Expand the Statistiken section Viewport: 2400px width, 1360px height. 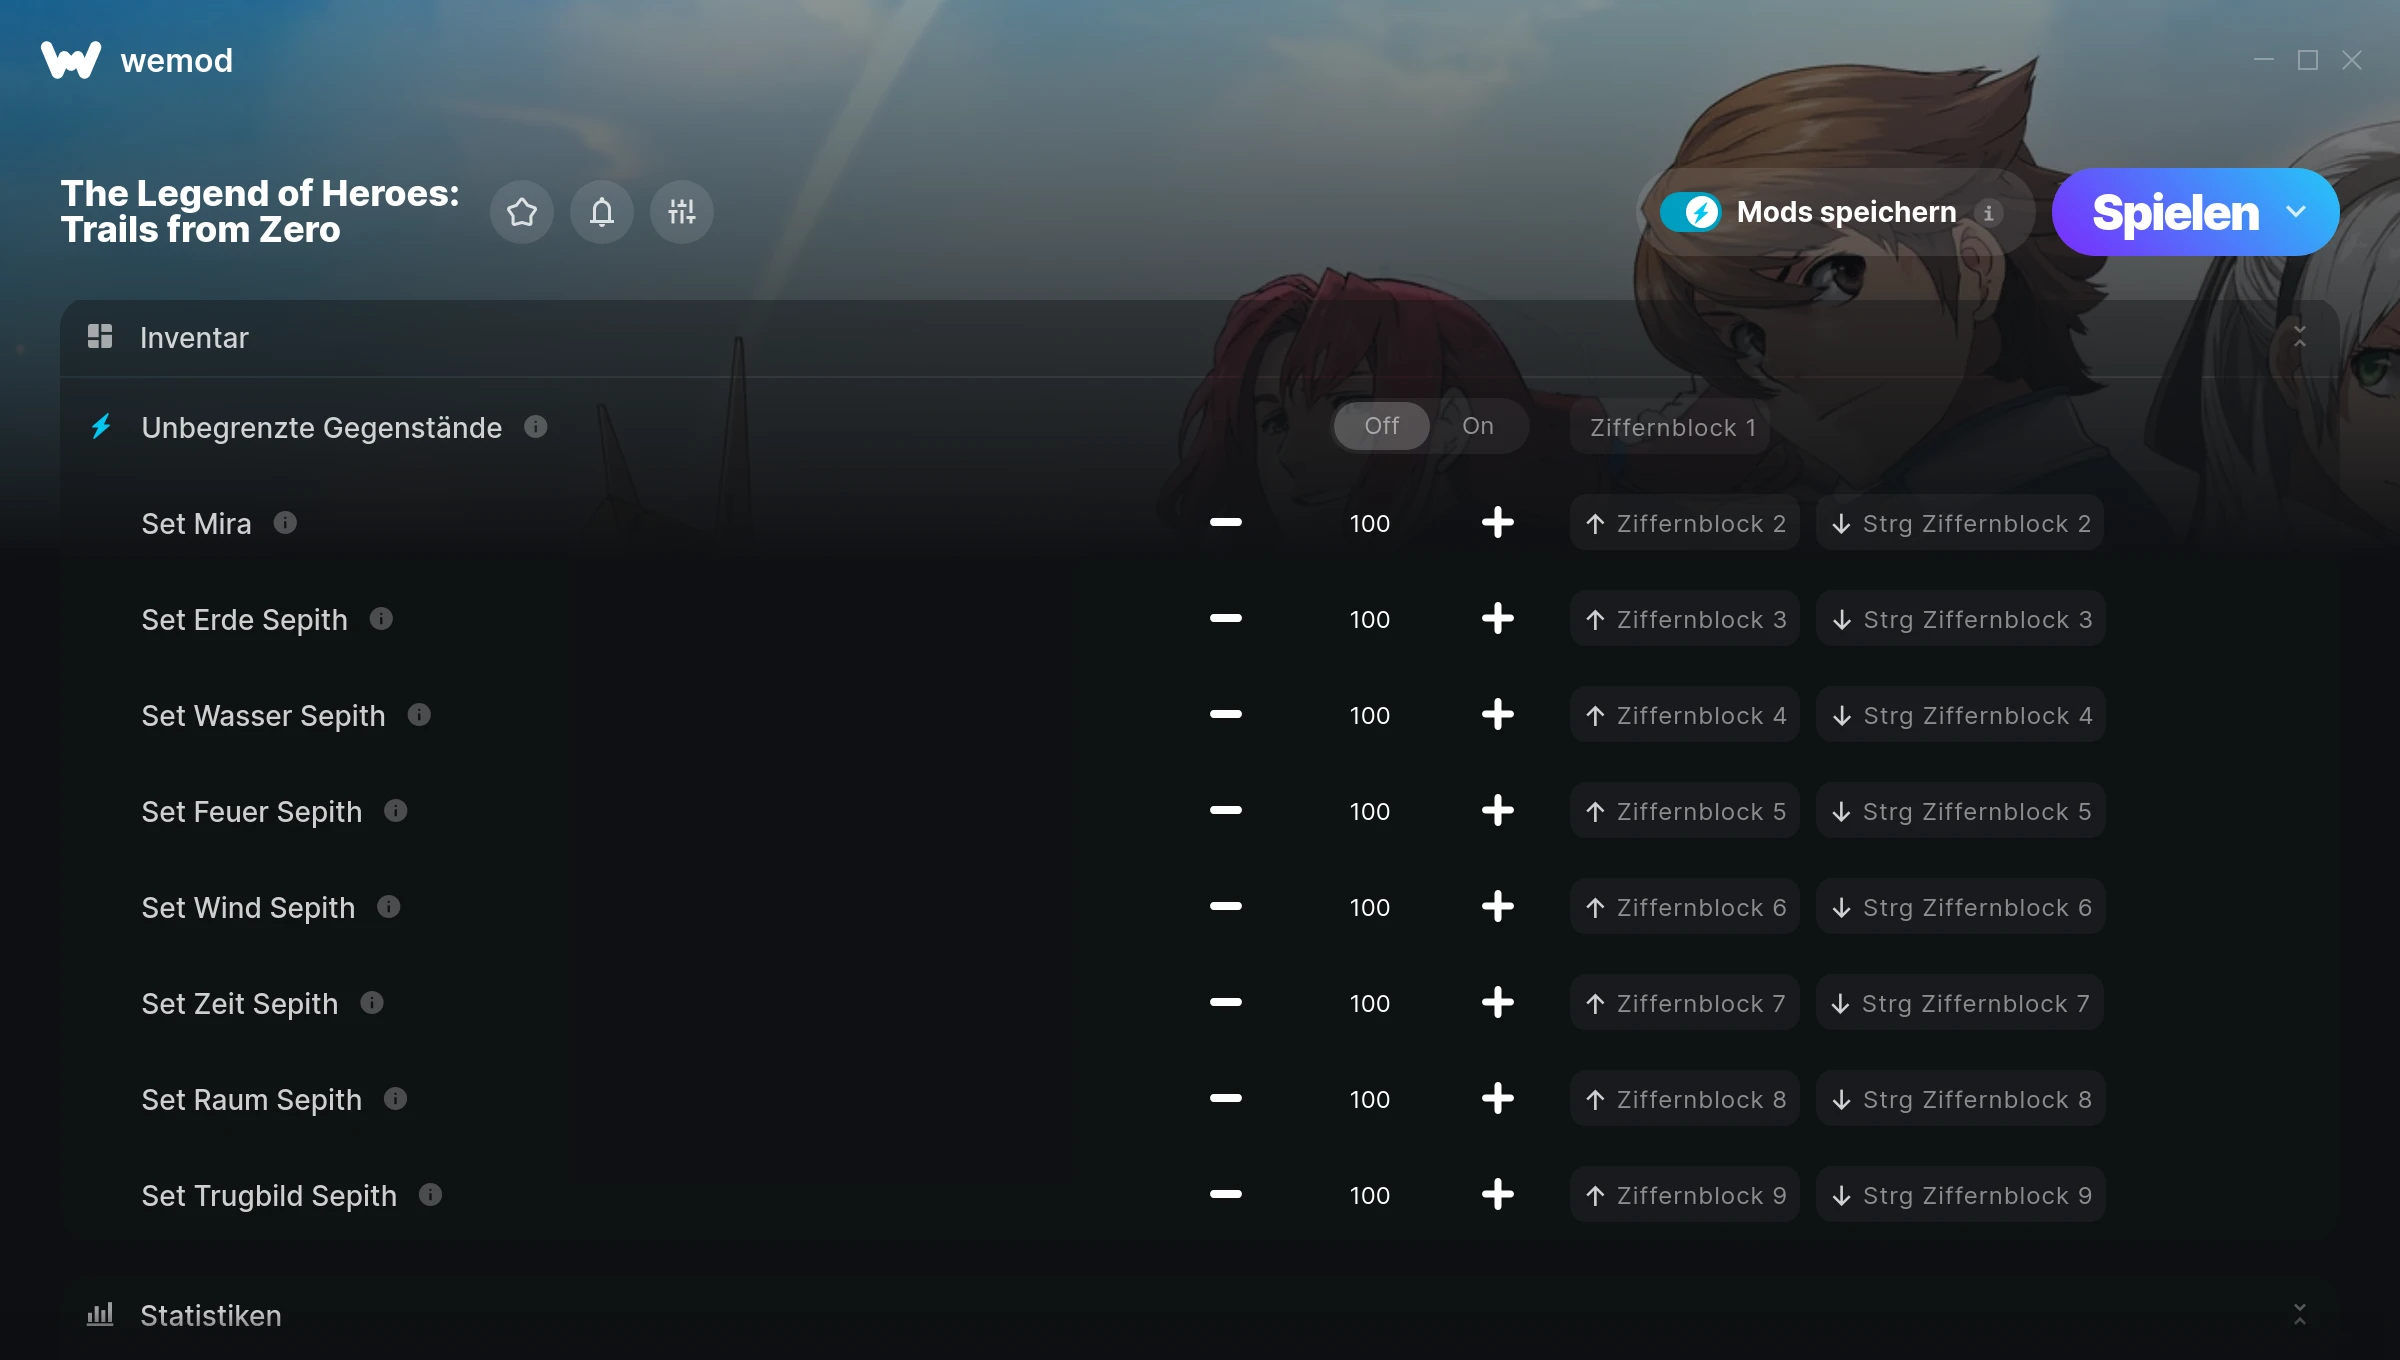[x=2300, y=1315]
